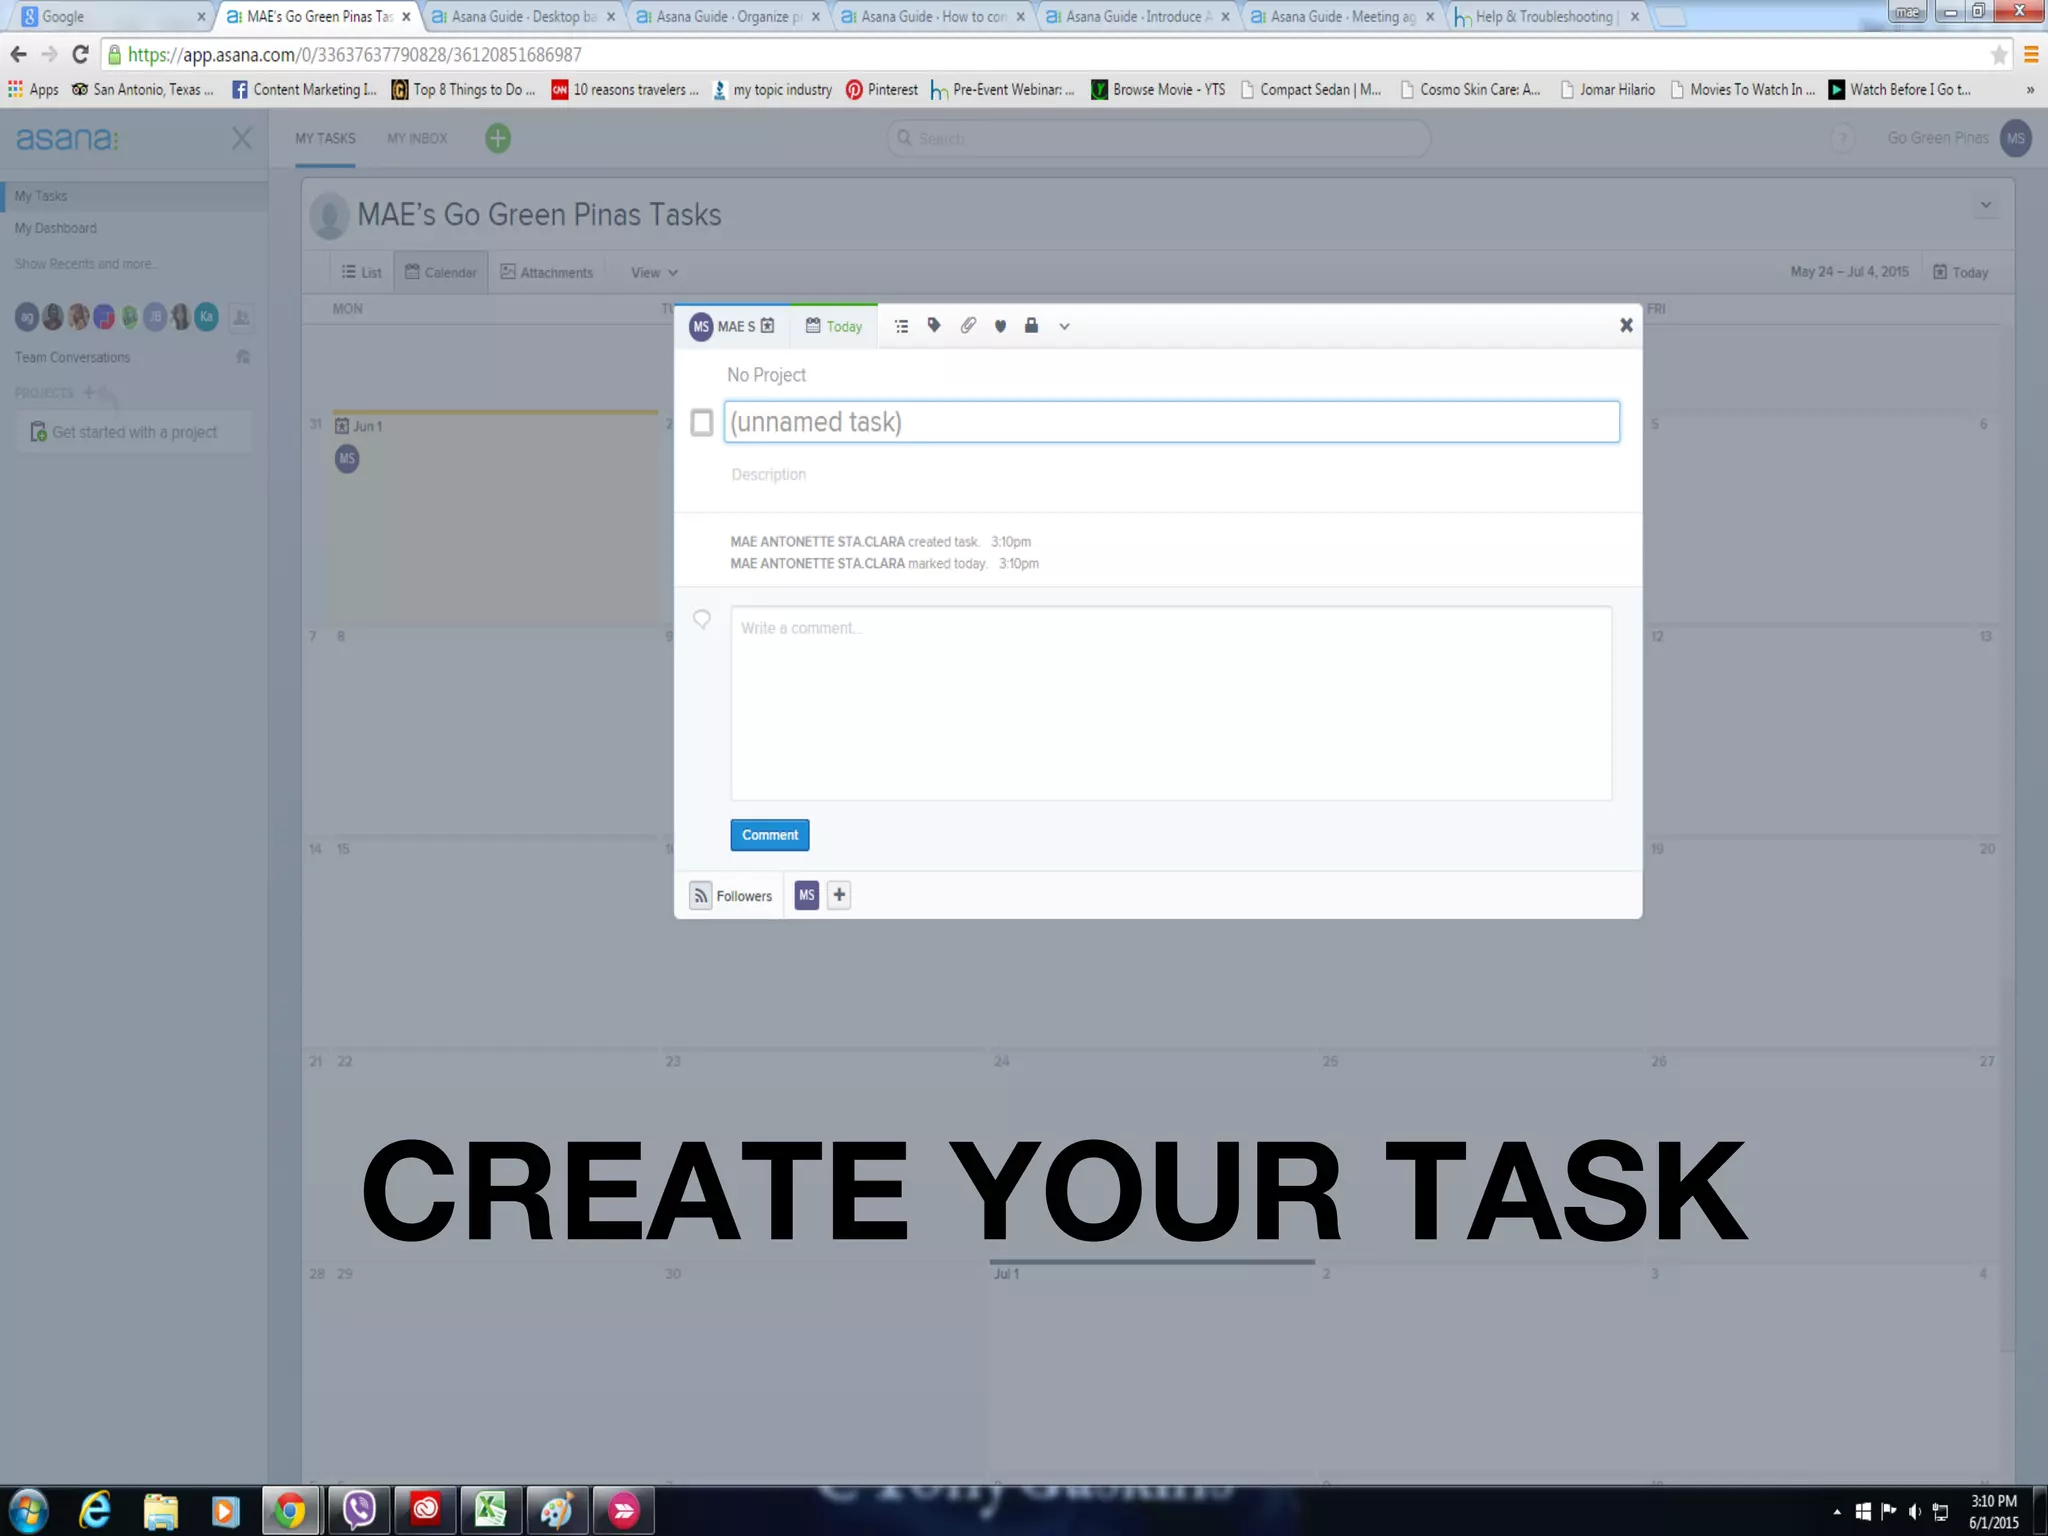The image size is (2048, 1536).
Task: Show hidden tray icons arrow
Action: tap(1836, 1512)
